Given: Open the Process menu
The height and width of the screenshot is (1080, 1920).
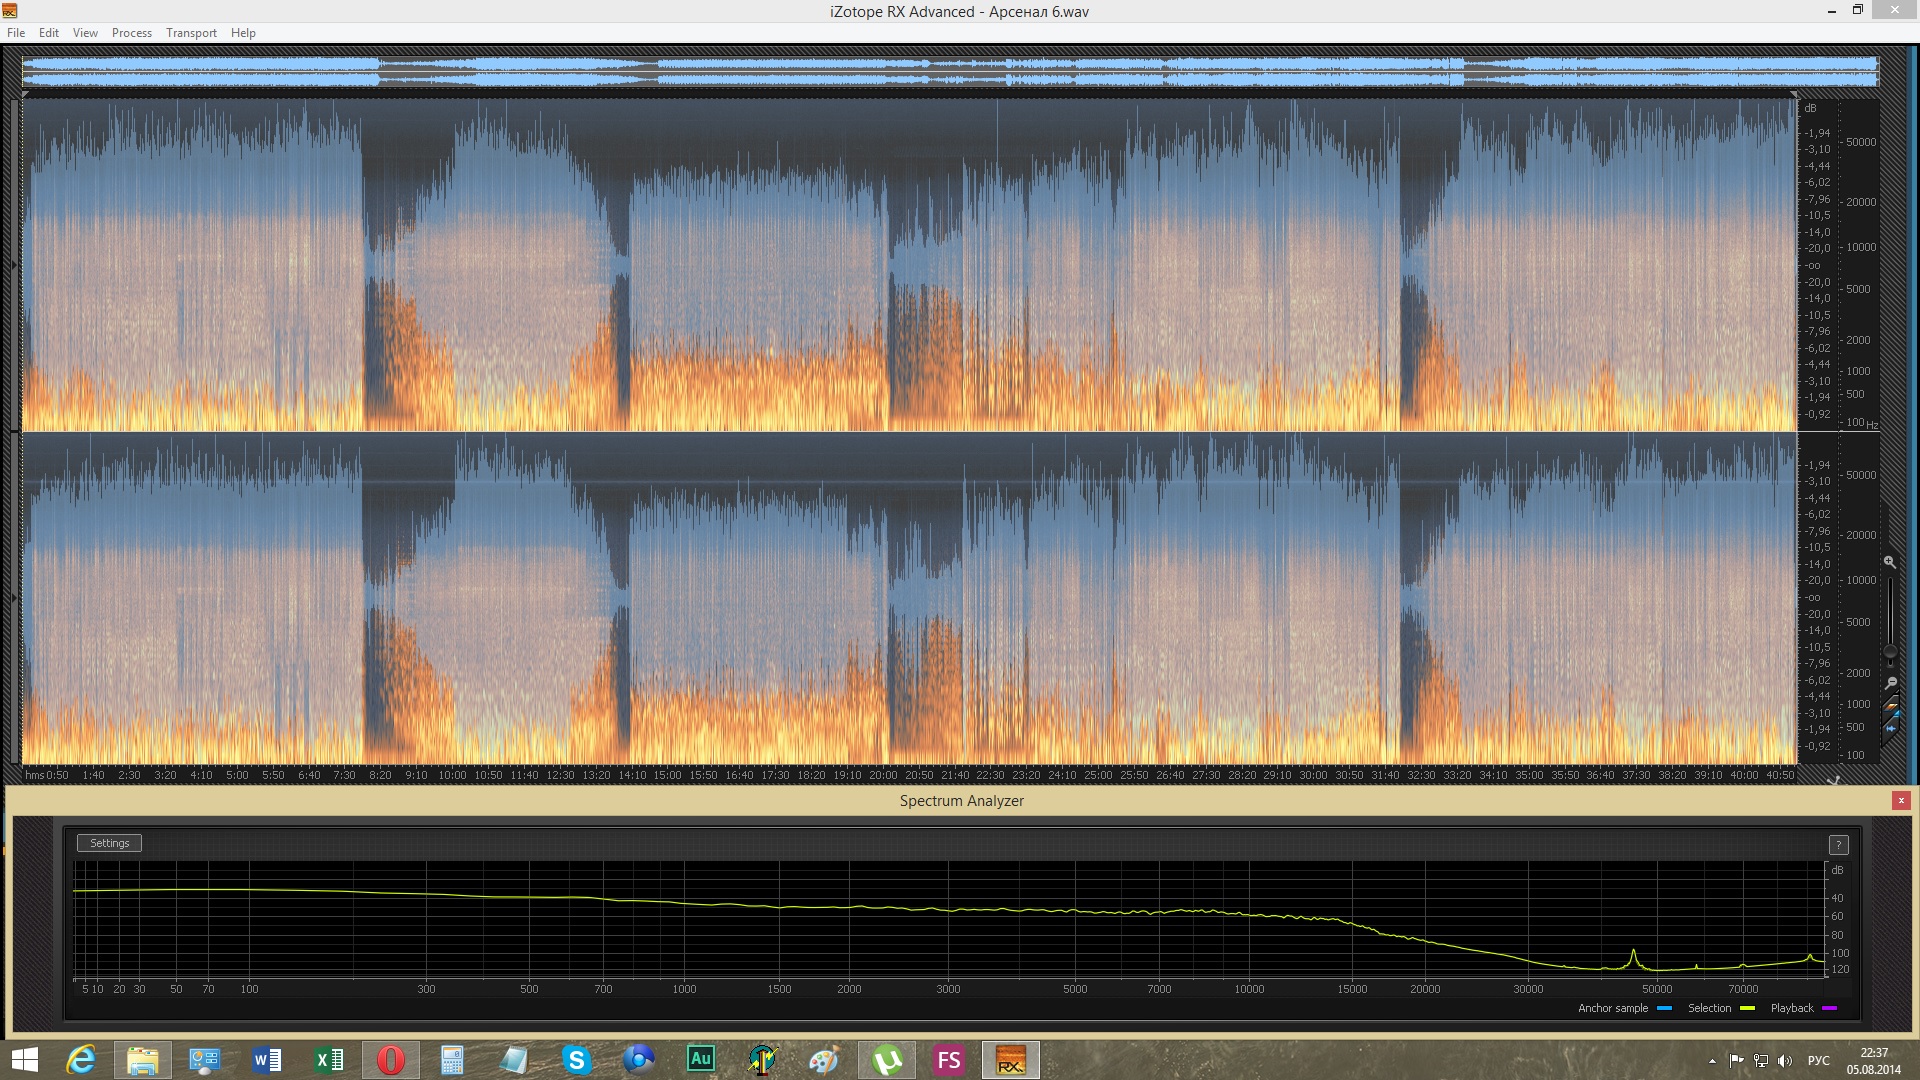Looking at the screenshot, I should pyautogui.click(x=132, y=33).
